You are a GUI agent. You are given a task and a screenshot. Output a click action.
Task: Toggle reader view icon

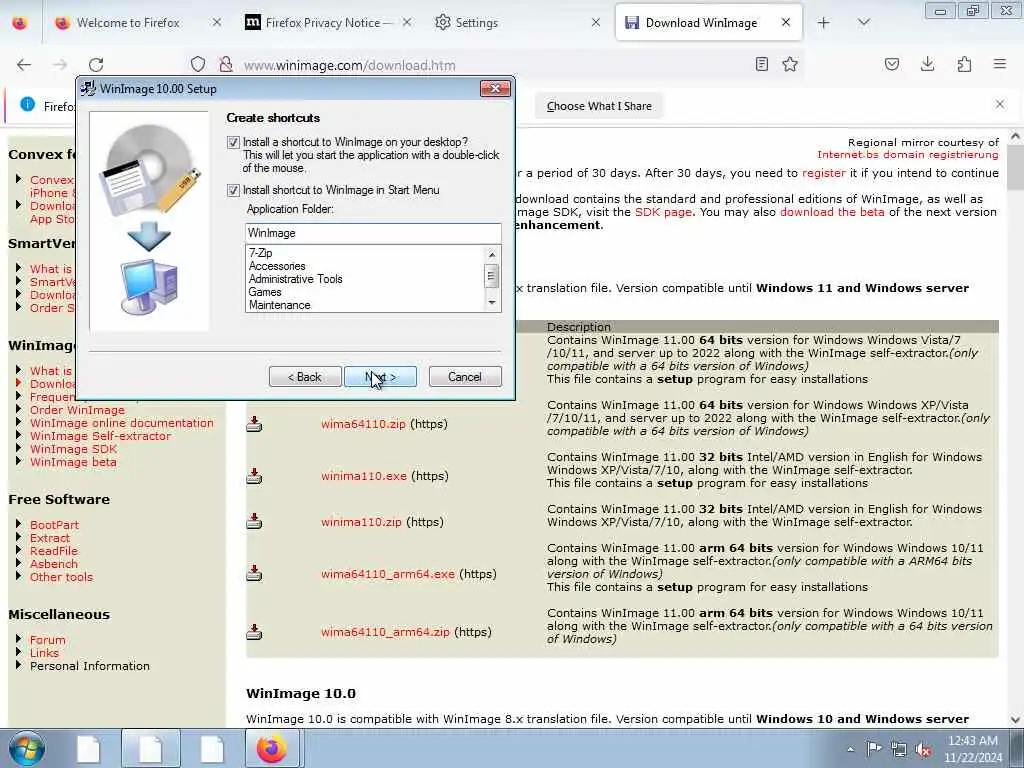pyautogui.click(x=761, y=64)
